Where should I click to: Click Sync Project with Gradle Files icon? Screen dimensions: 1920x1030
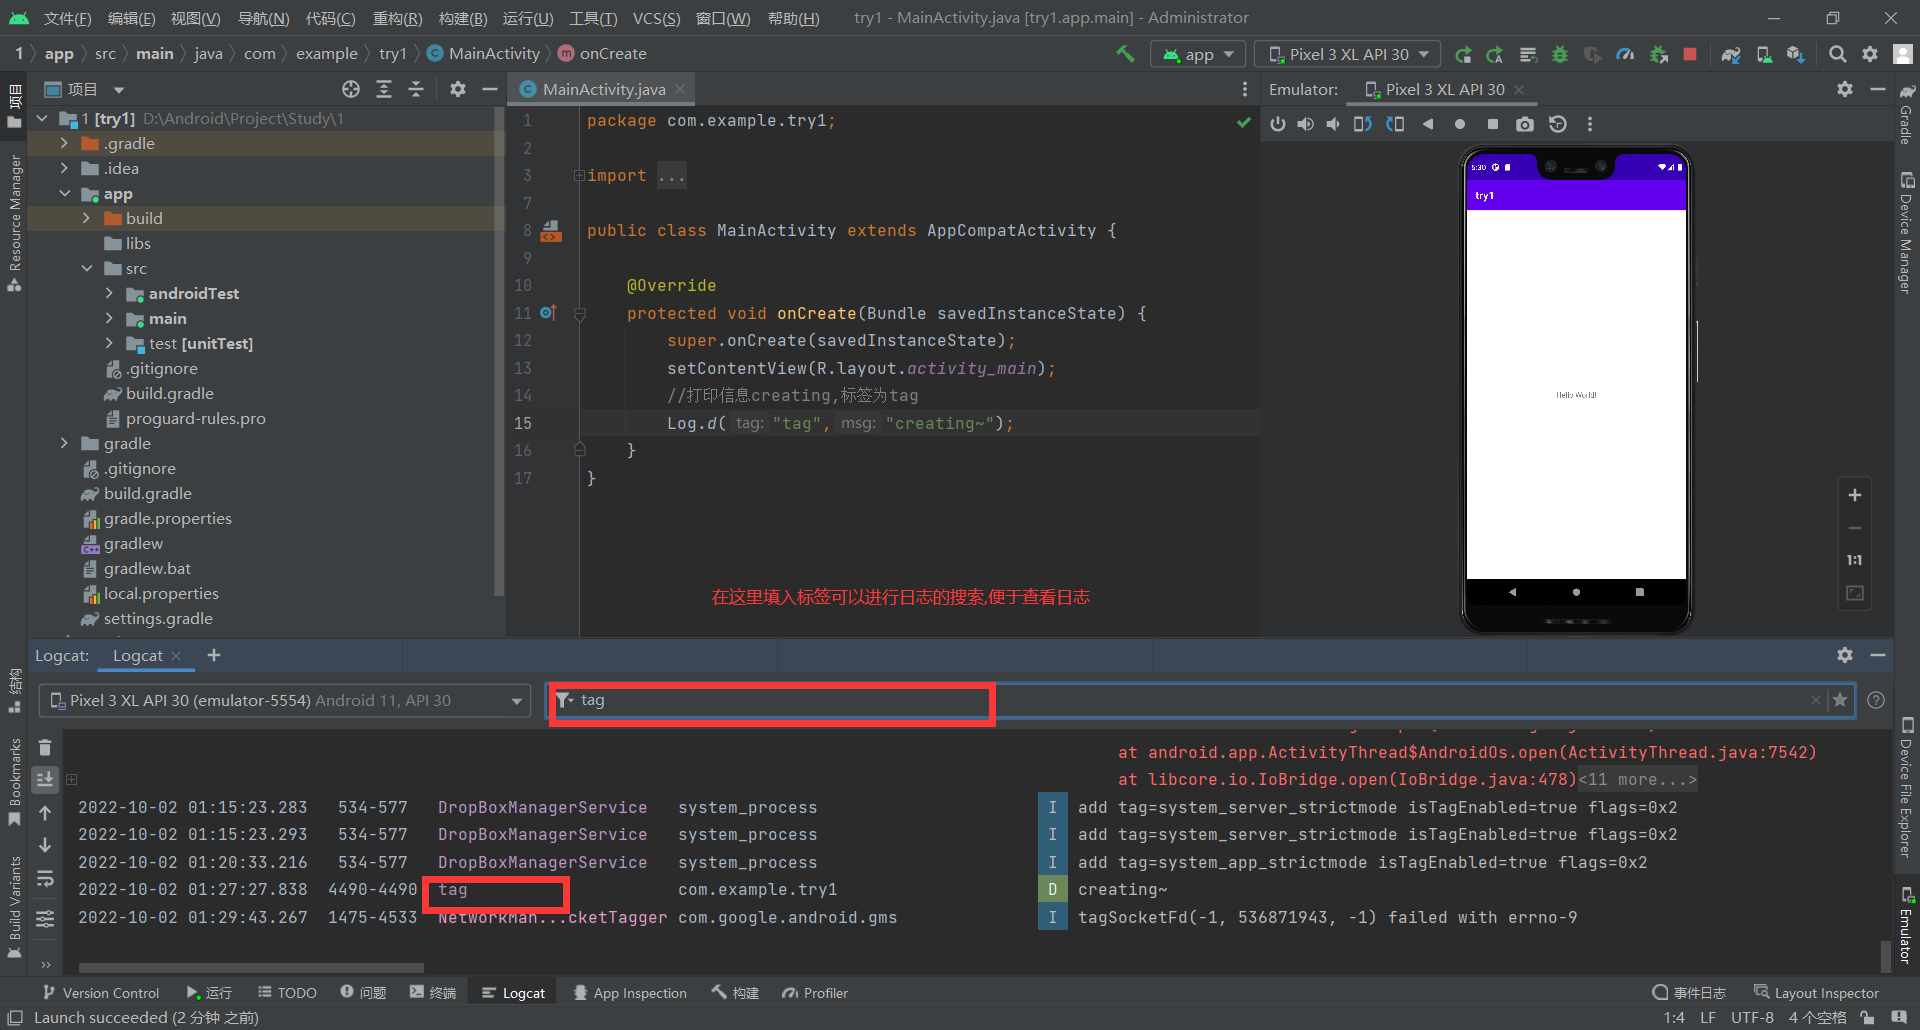pos(1731,54)
